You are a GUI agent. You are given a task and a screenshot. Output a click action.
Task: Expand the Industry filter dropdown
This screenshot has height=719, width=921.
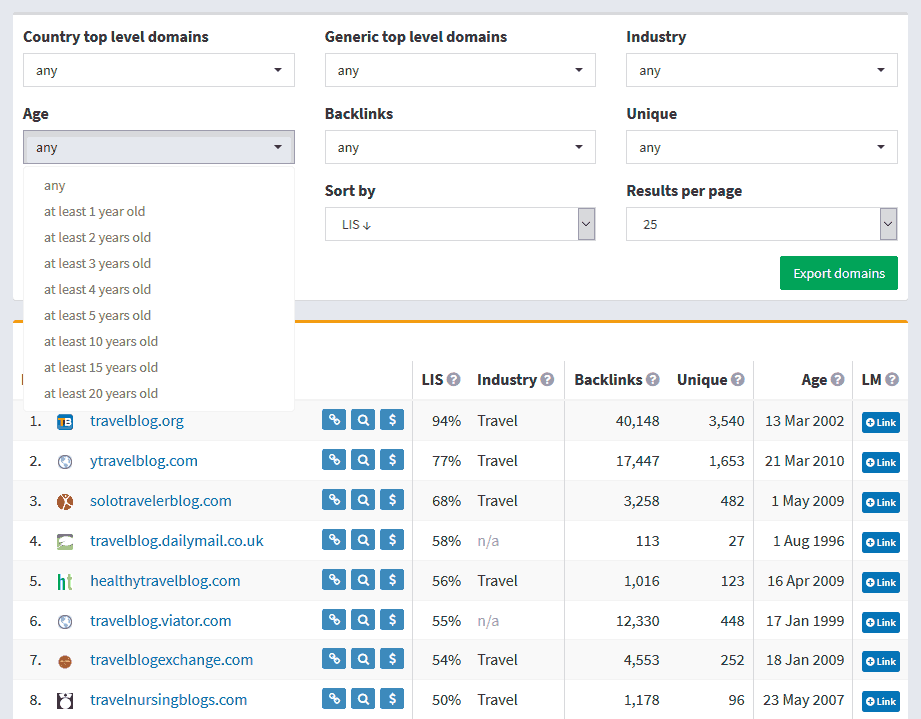coord(761,70)
